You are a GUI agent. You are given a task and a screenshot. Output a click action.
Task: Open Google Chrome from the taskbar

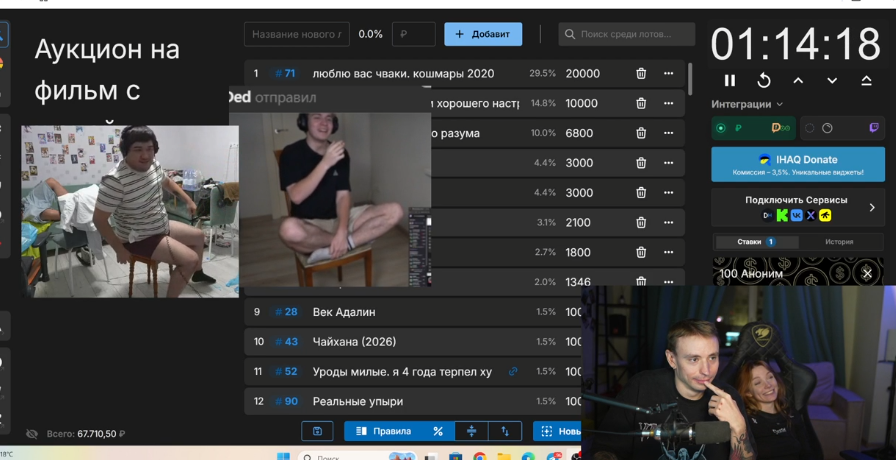(x=480, y=456)
